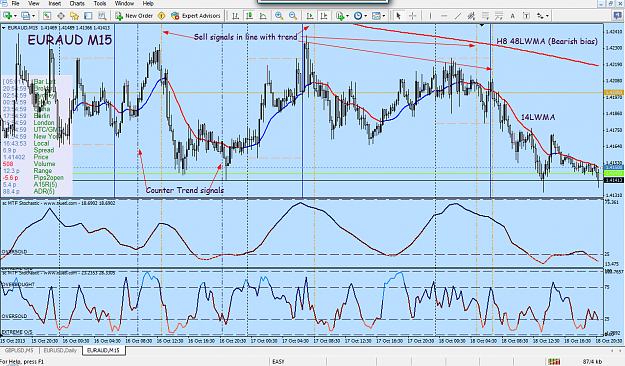Image resolution: width=625 pixels, height=366 pixels.
Task: Select the text drawing tool A
Action: pyautogui.click(x=513, y=16)
